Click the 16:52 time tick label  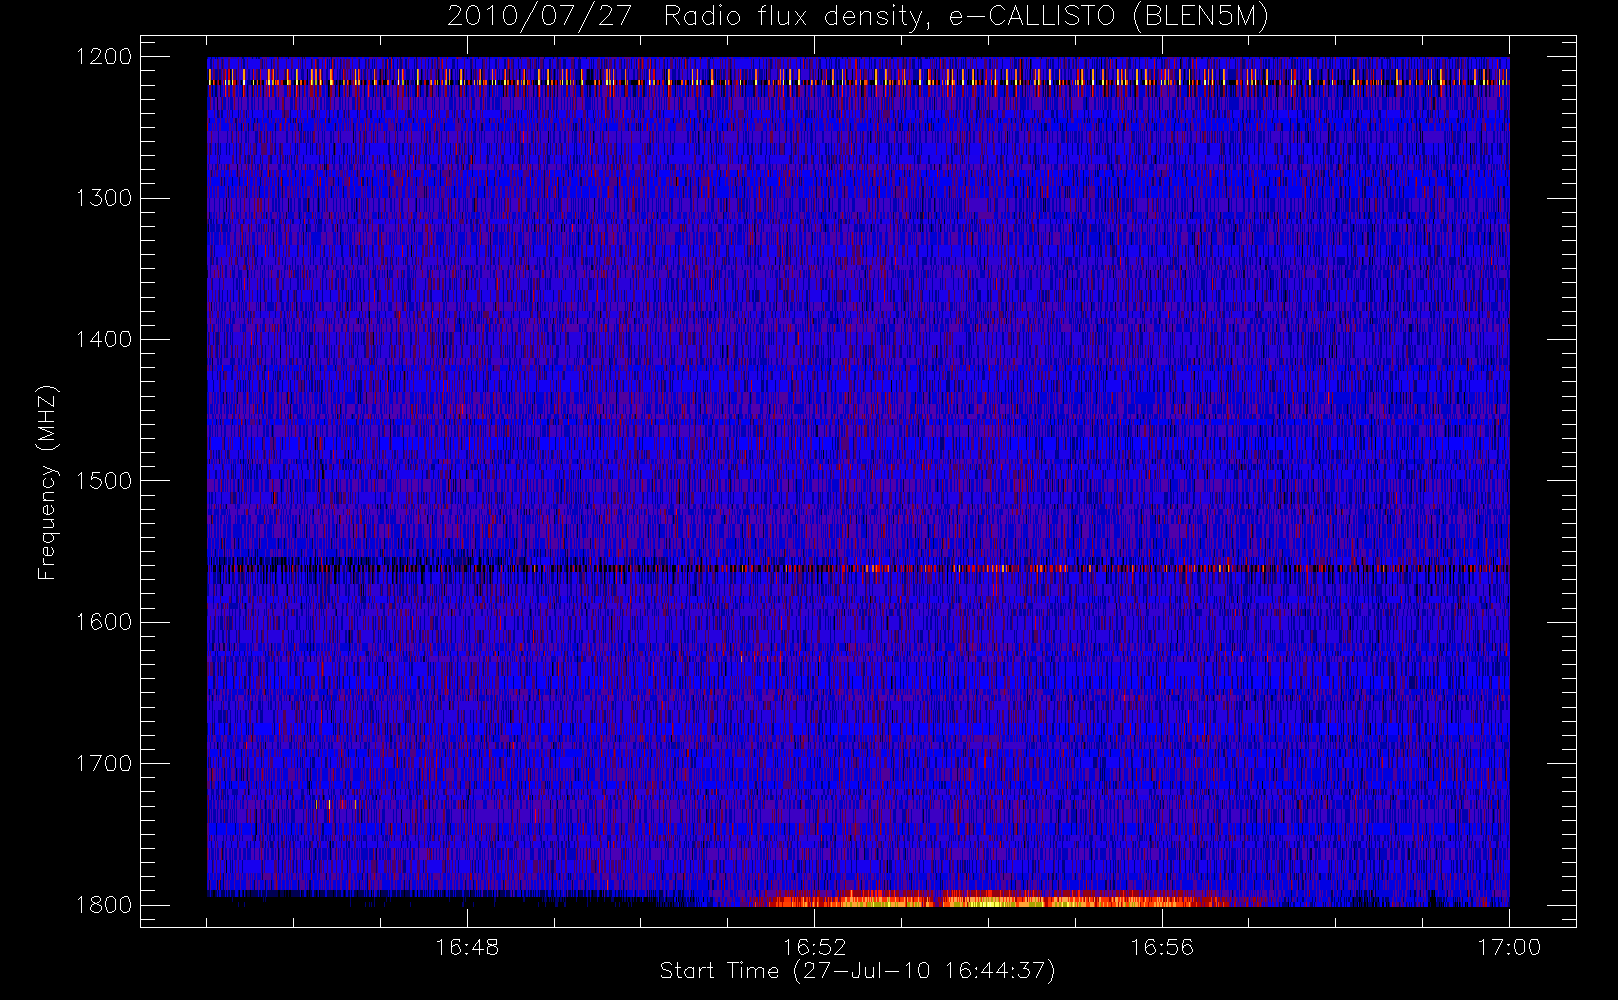click(814, 947)
